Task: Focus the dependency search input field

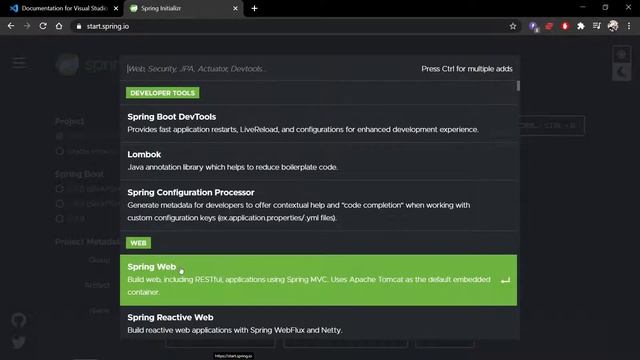Action: 269,69
